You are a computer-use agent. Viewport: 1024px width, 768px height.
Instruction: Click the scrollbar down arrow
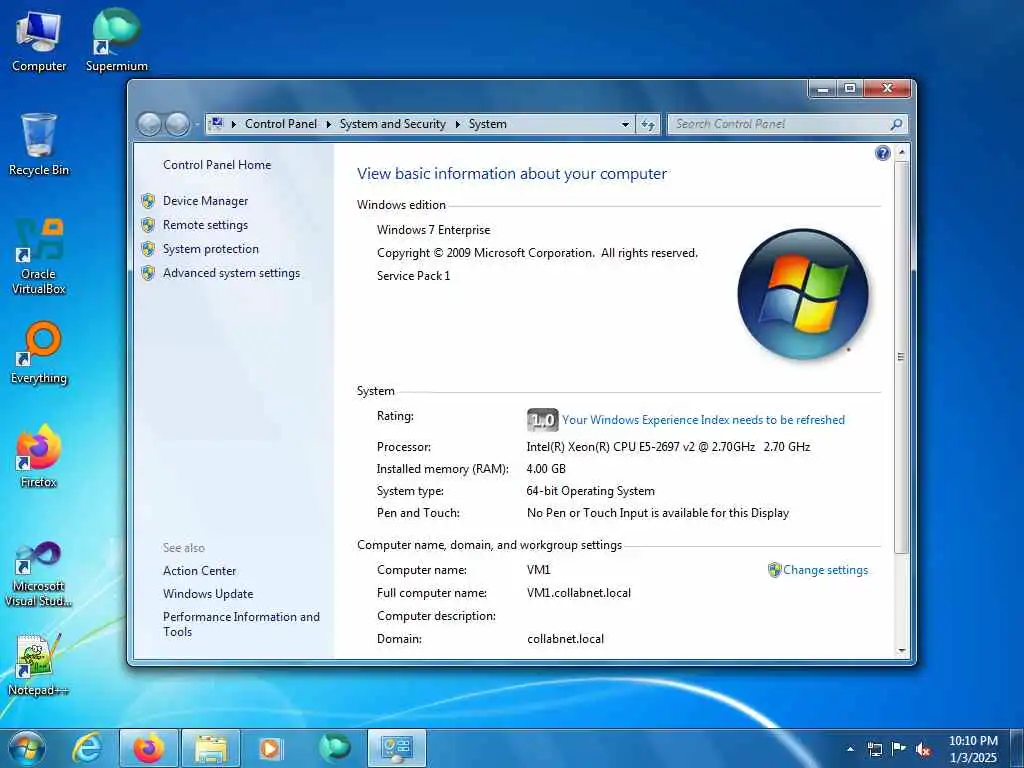click(x=901, y=650)
